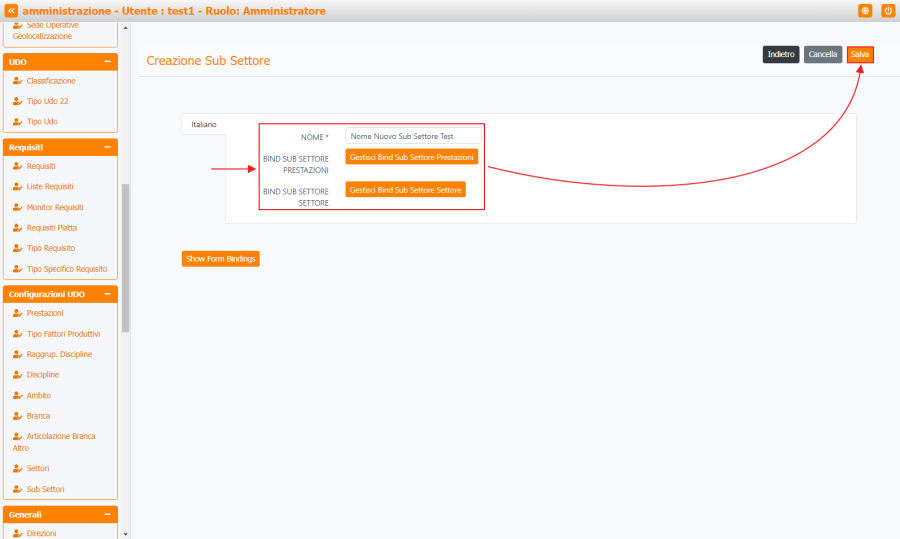Switch to the Italiano language tab

204,124
